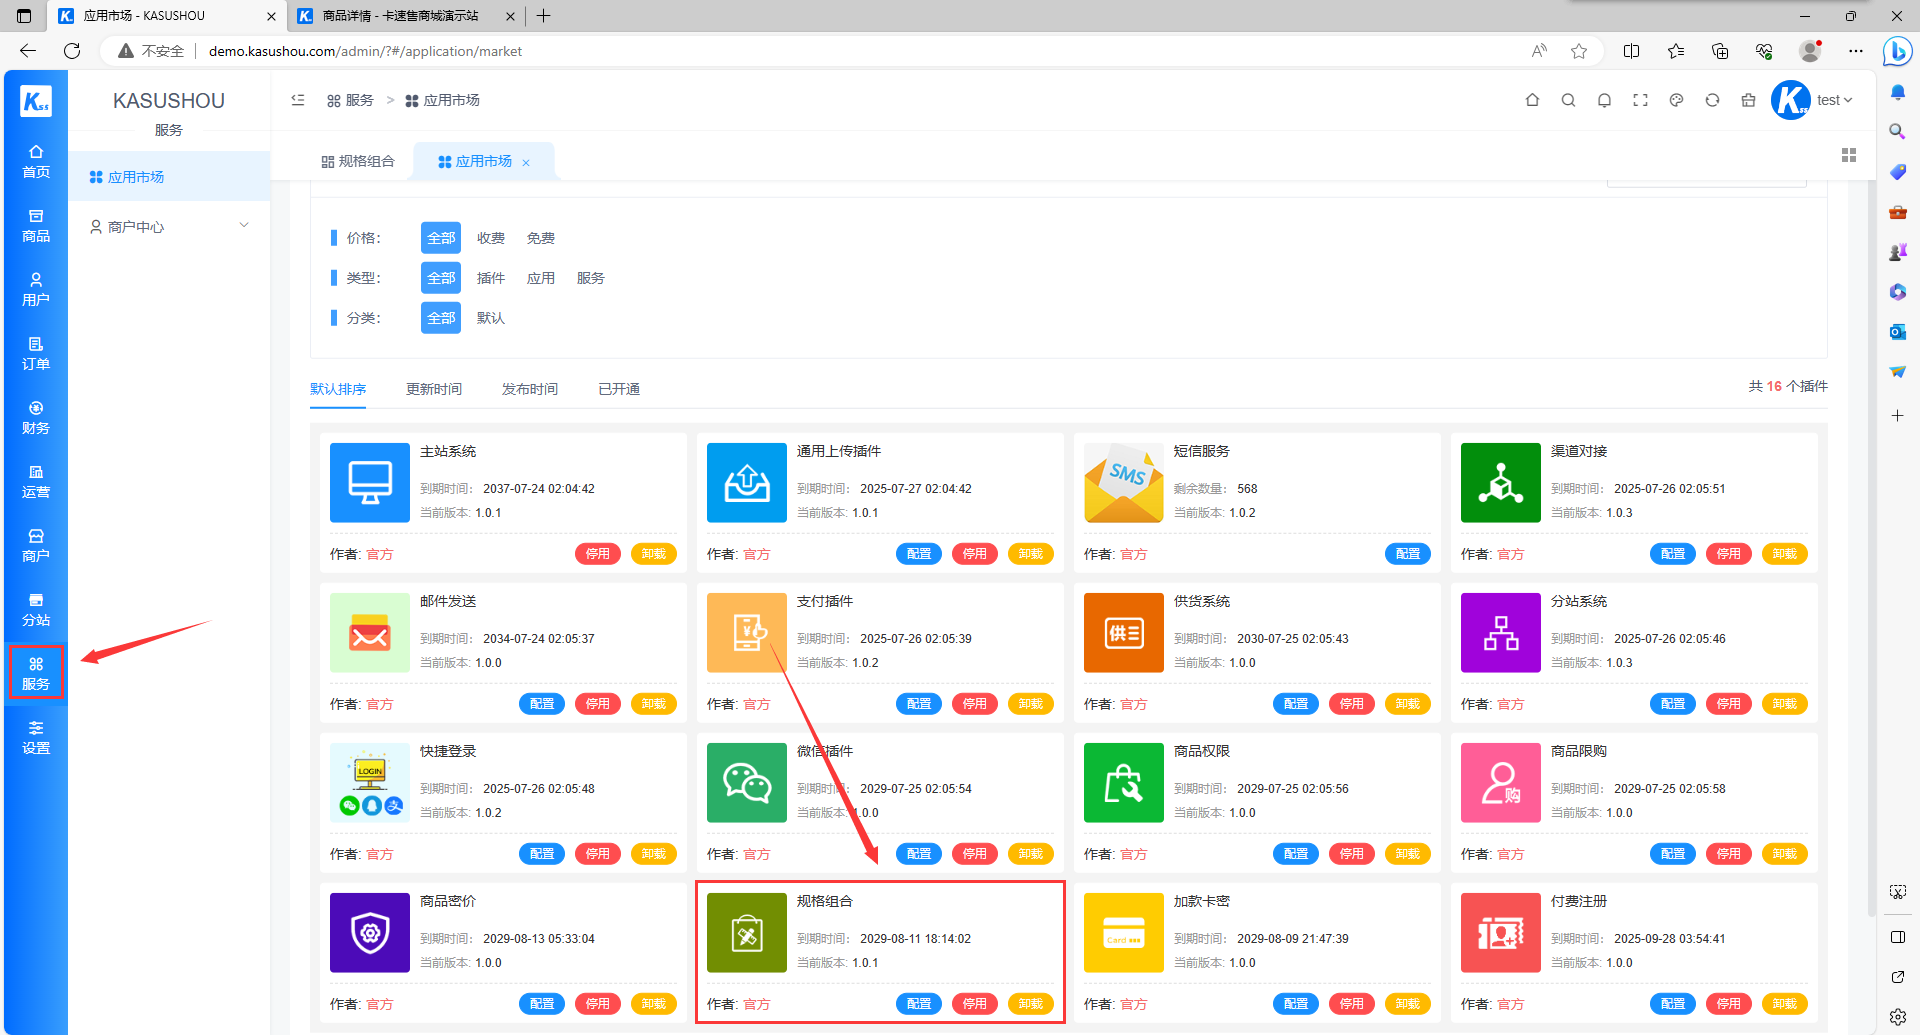Open the 服务 services sidebar item
Viewport: 1920px width, 1035px height.
[x=36, y=673]
